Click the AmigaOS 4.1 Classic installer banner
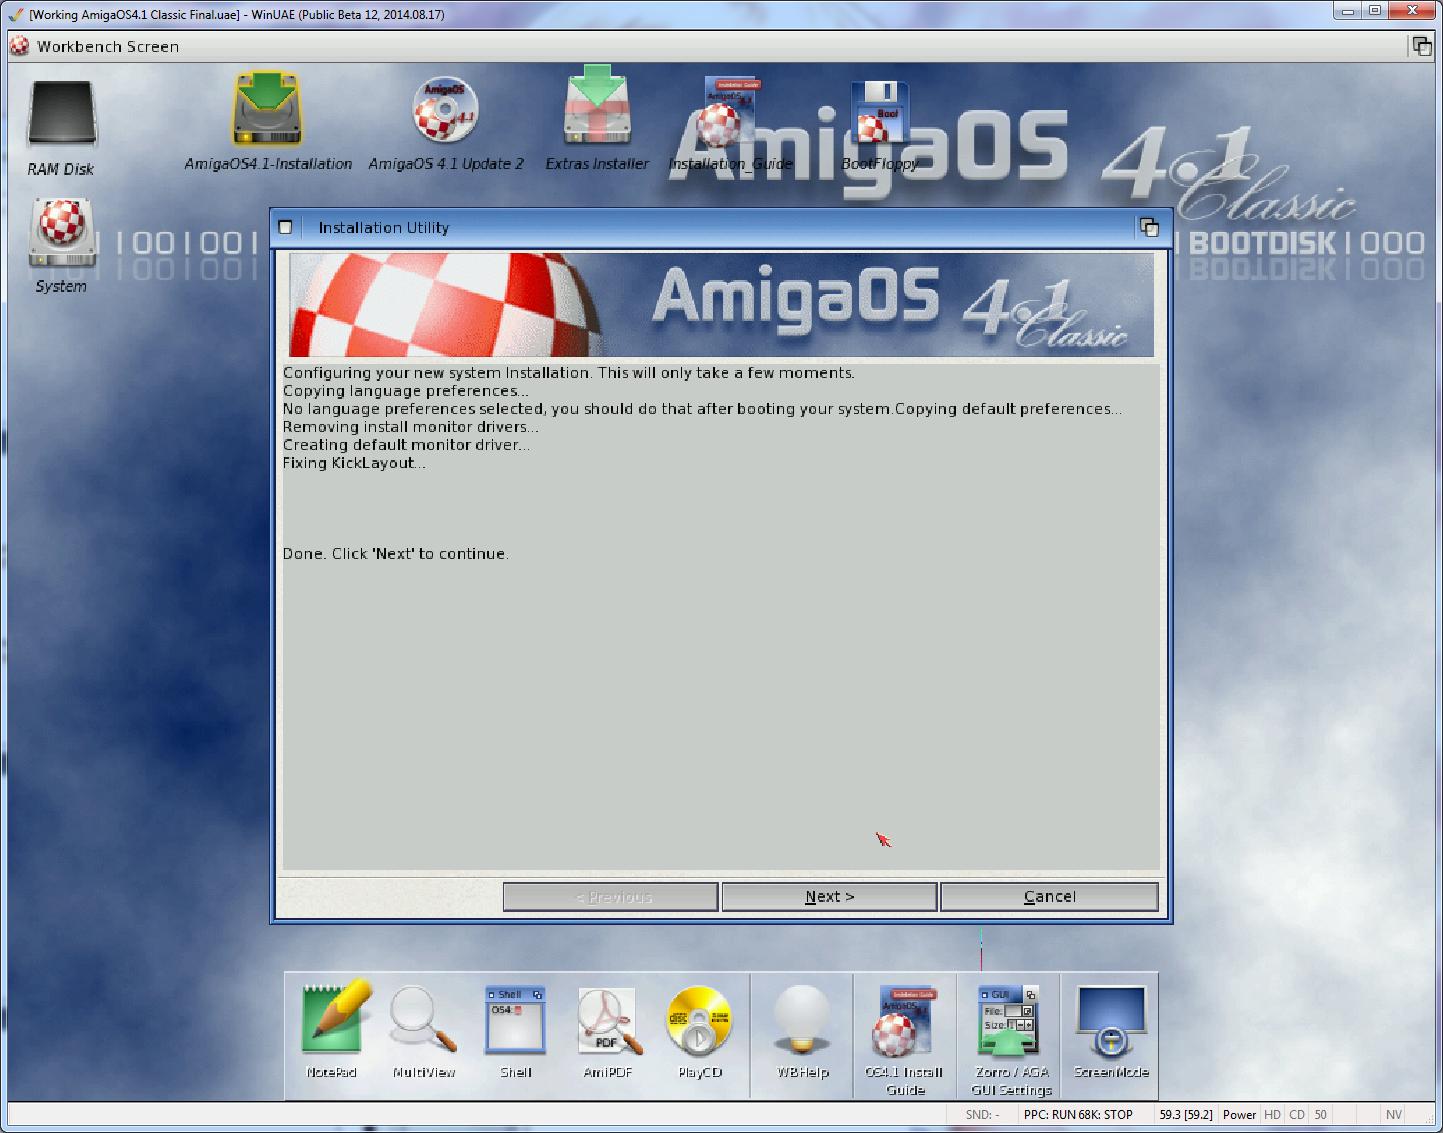Image resolution: width=1443 pixels, height=1133 pixels. (721, 304)
